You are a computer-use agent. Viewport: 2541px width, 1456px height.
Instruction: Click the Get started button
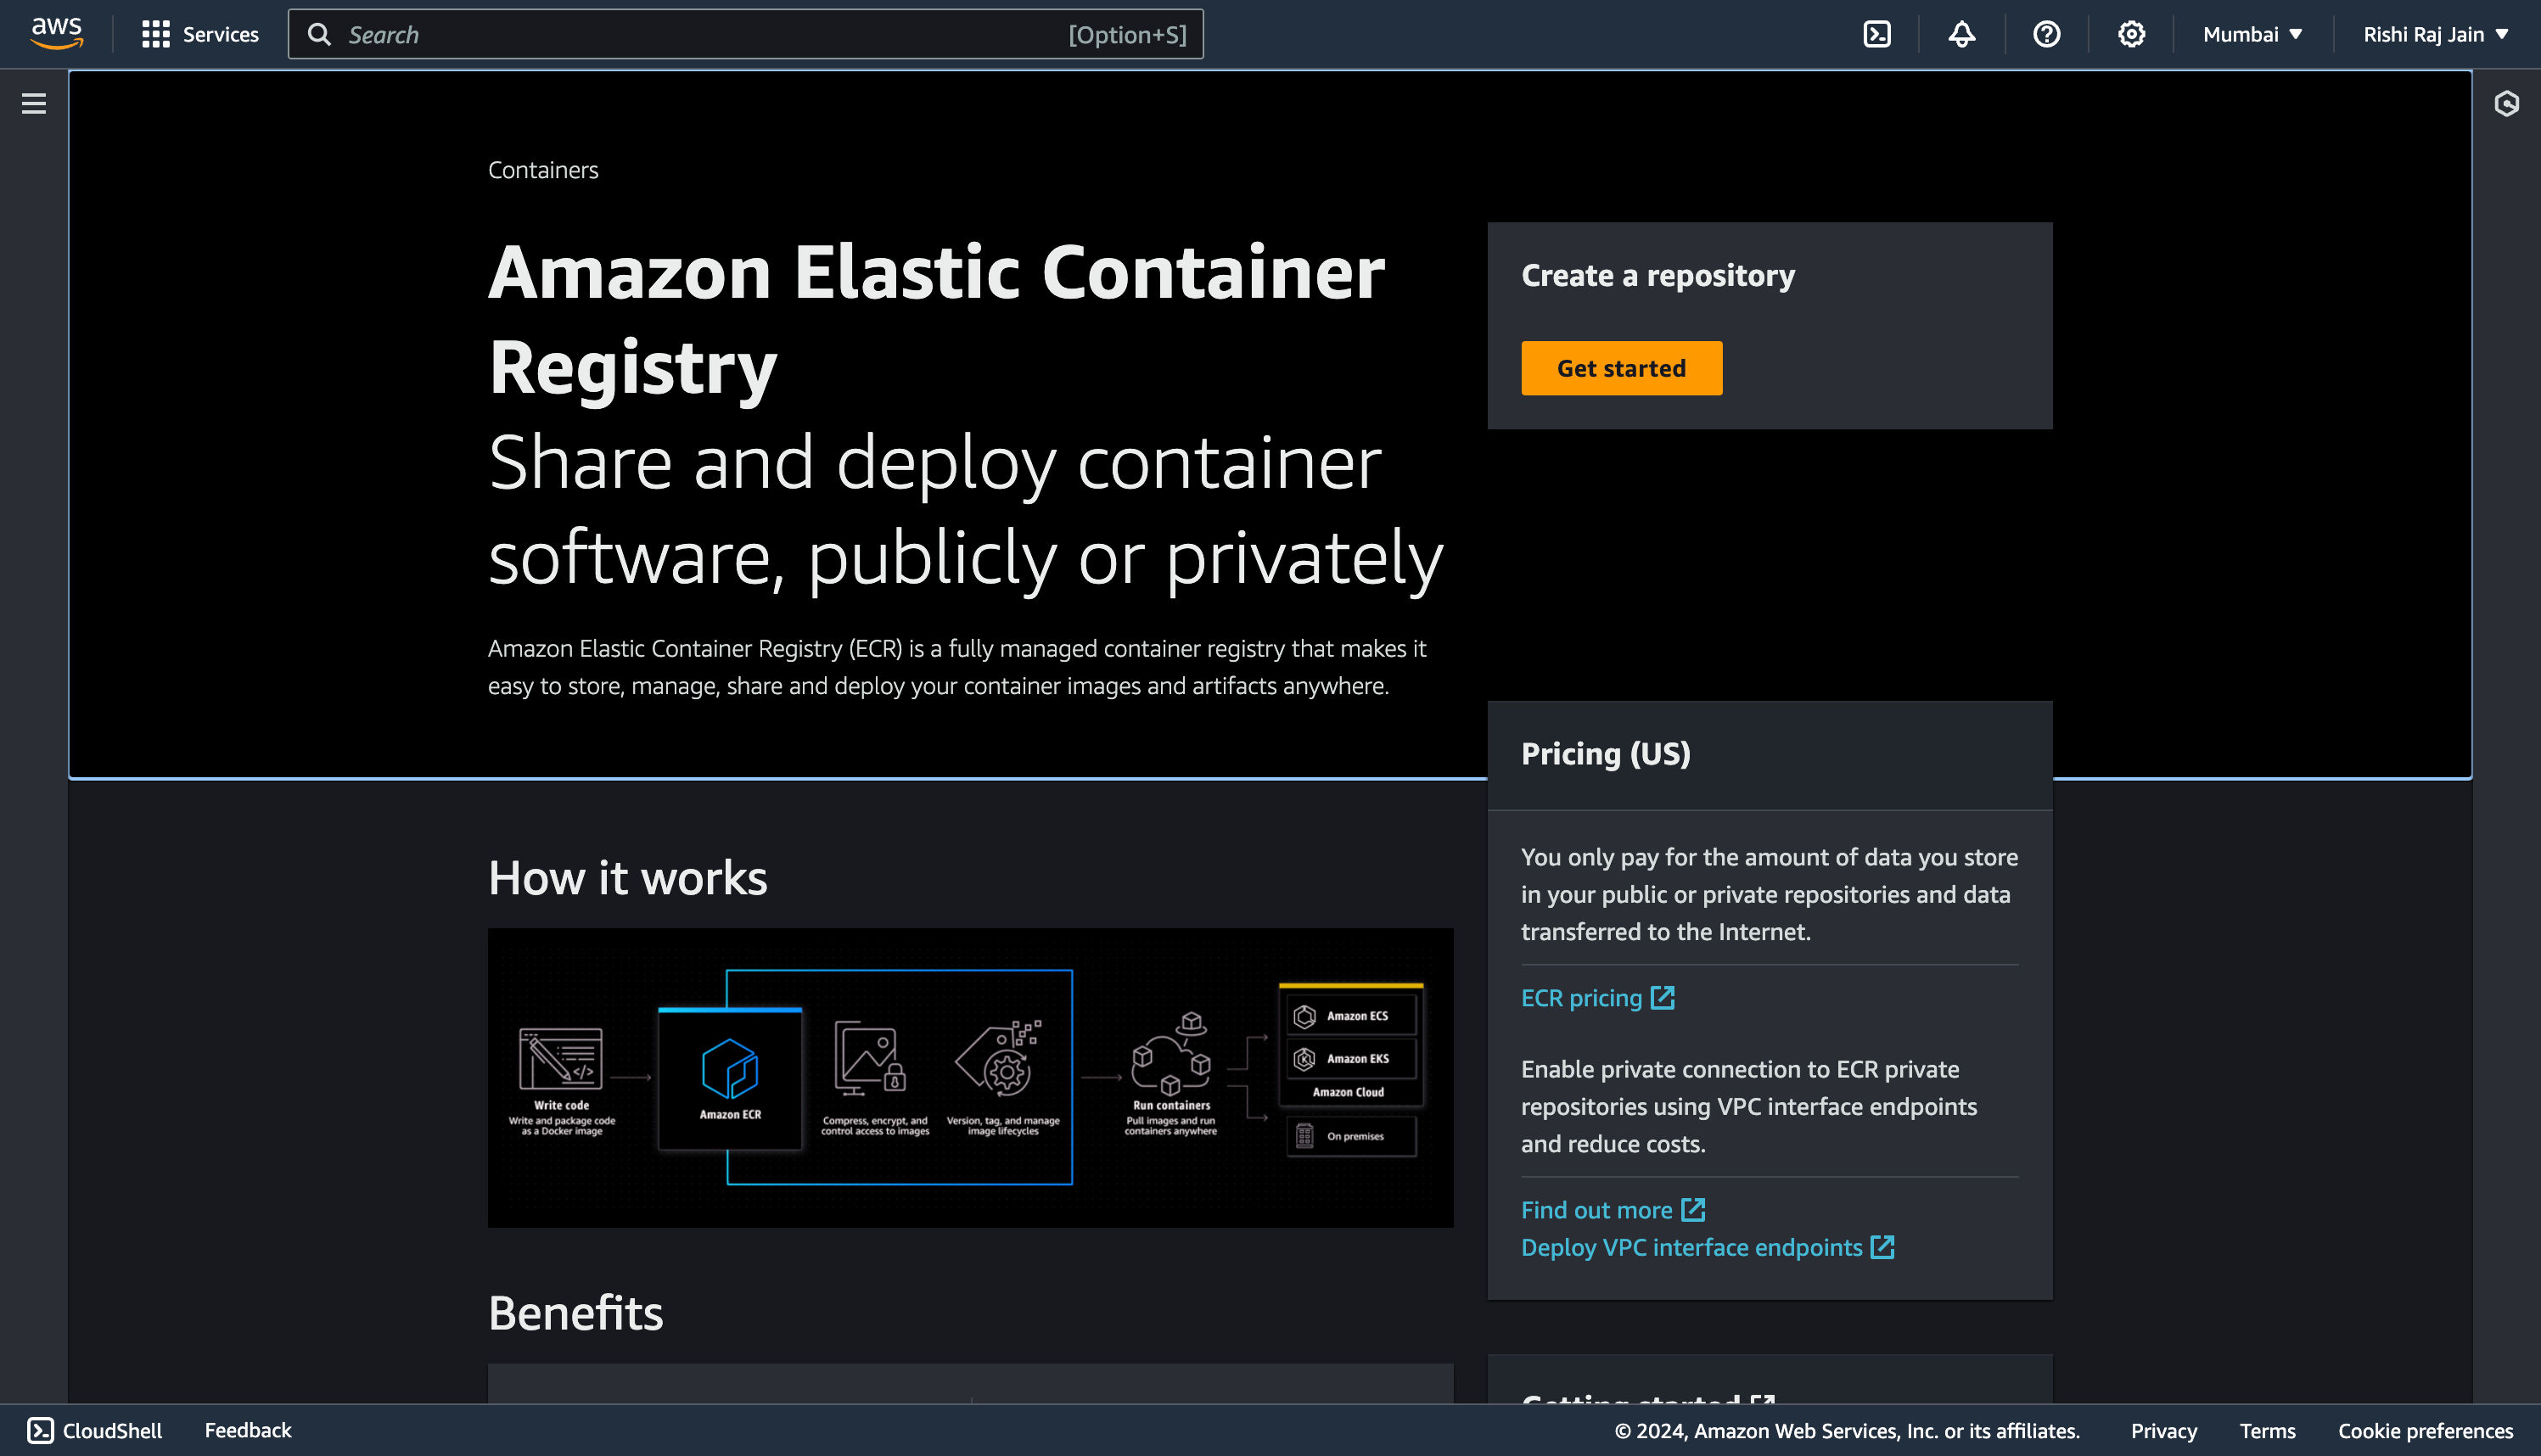pyautogui.click(x=1621, y=368)
